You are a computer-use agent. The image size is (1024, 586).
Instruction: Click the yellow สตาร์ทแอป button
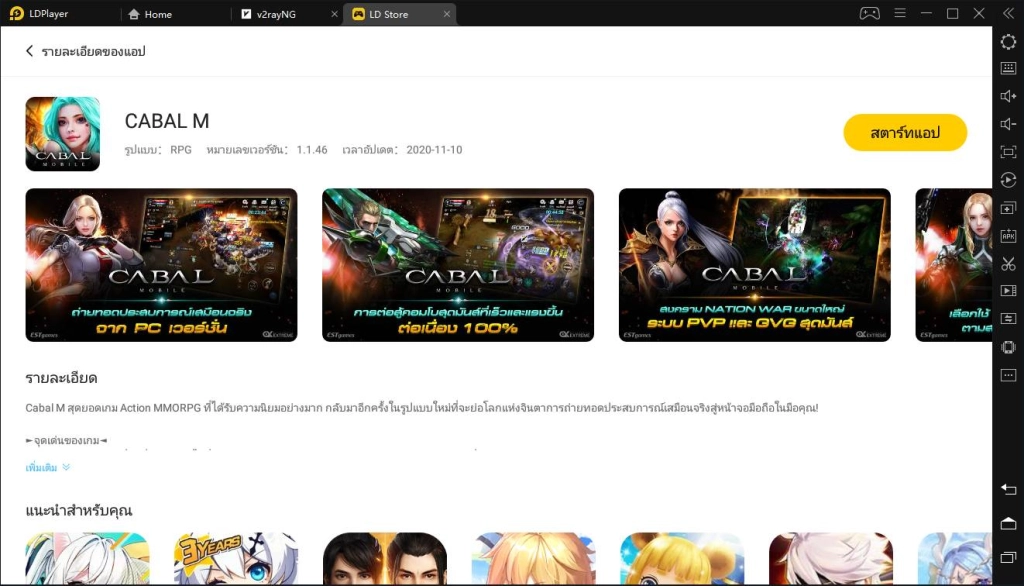[x=905, y=133]
